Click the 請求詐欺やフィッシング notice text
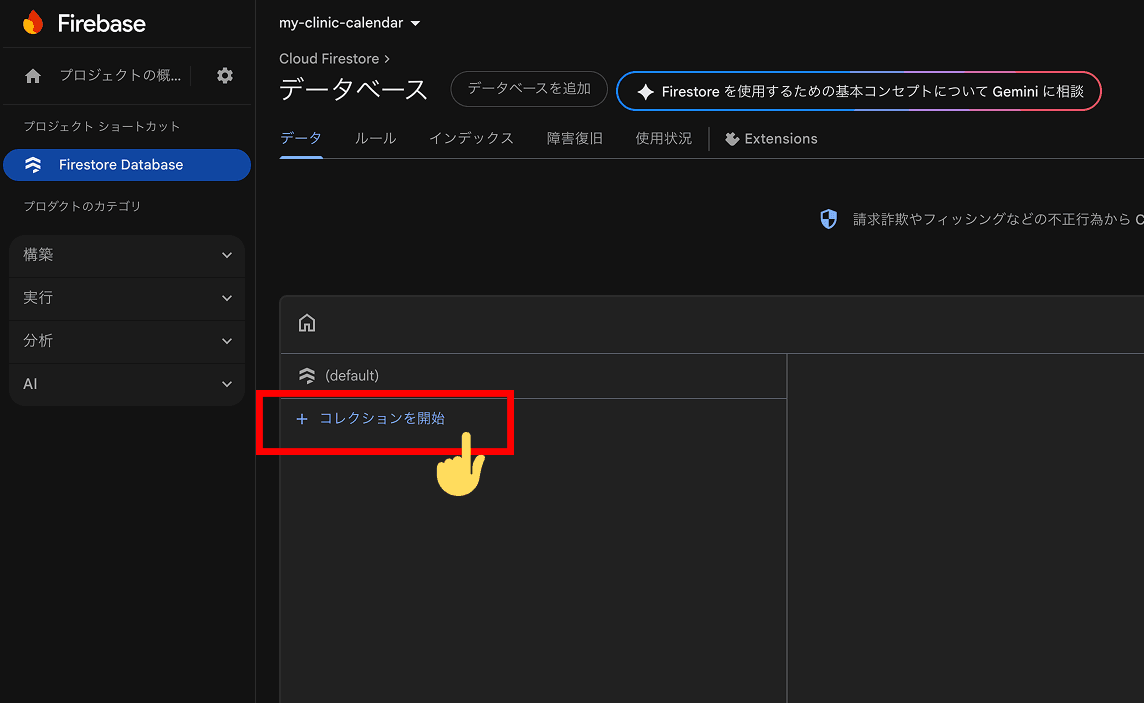Image resolution: width=1144 pixels, height=703 pixels. (x=998, y=220)
